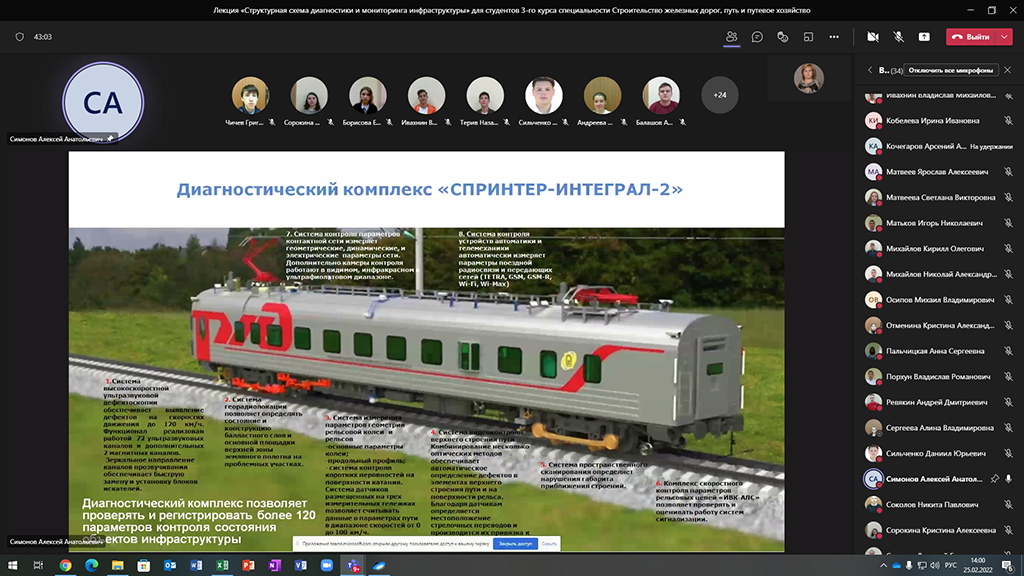Select Чичев participant video thumbnail
Viewport: 1024px width, 576px height.
(250, 95)
